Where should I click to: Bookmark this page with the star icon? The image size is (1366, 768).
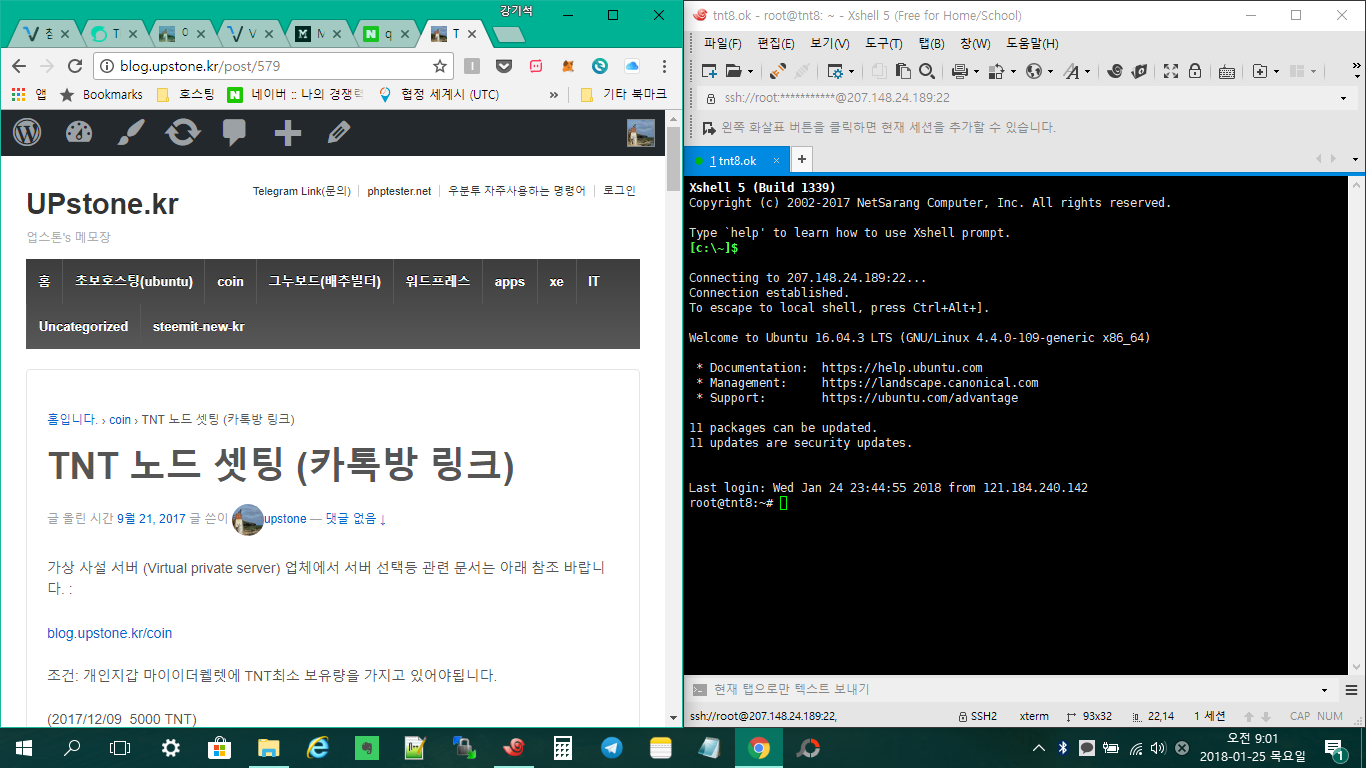point(439,66)
